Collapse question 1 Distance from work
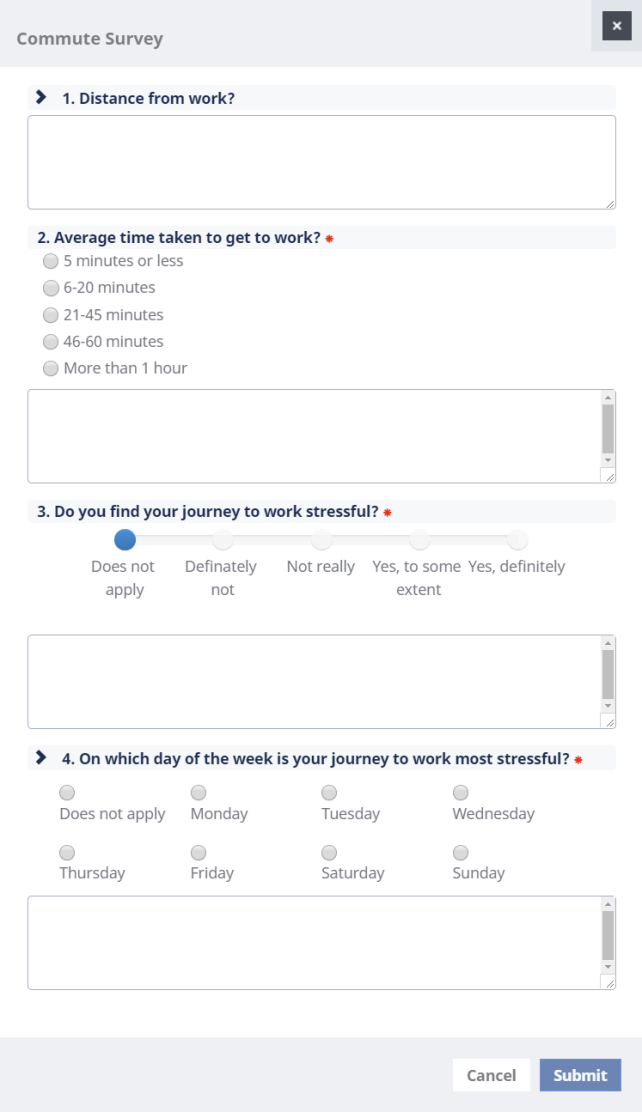Screen dimensions: 642x1112 [x=41, y=97]
